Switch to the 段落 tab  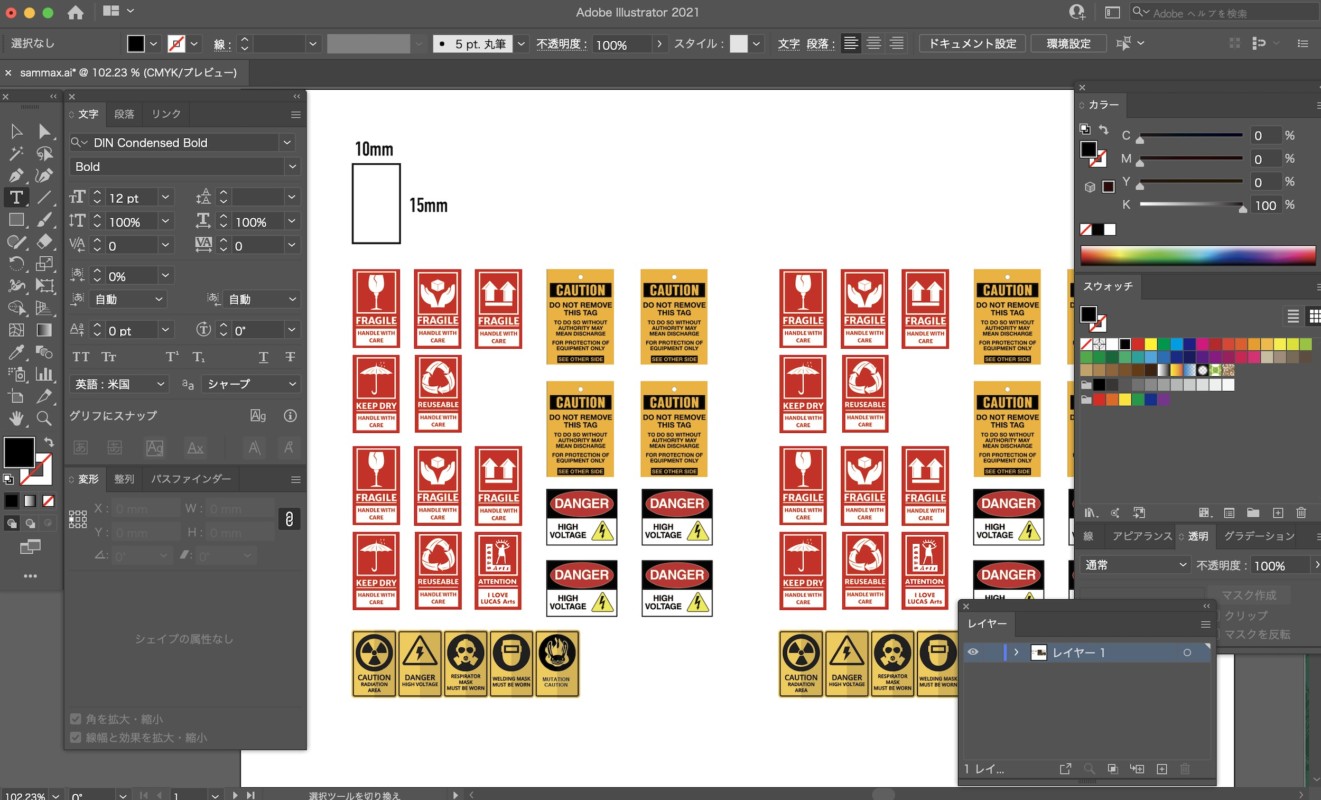point(124,114)
